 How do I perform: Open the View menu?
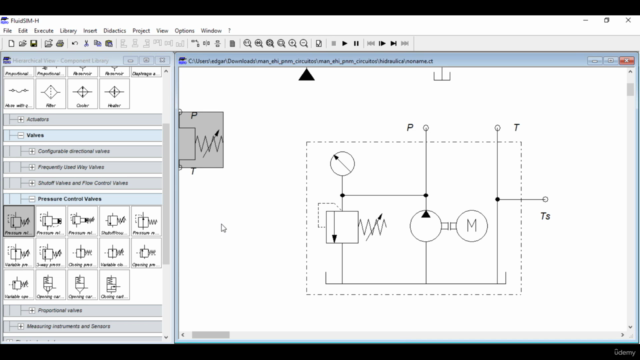coord(162,31)
